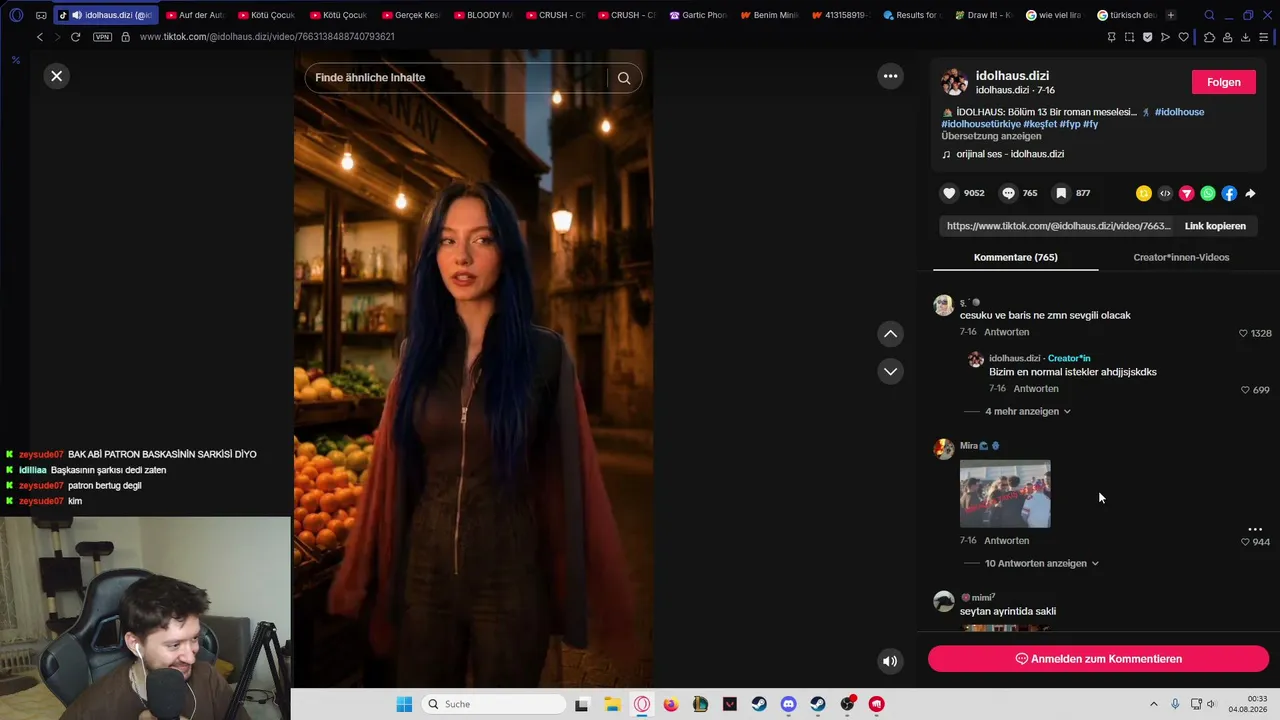Go to the previous video arrow
This screenshot has height=720, width=1280.
[890, 334]
